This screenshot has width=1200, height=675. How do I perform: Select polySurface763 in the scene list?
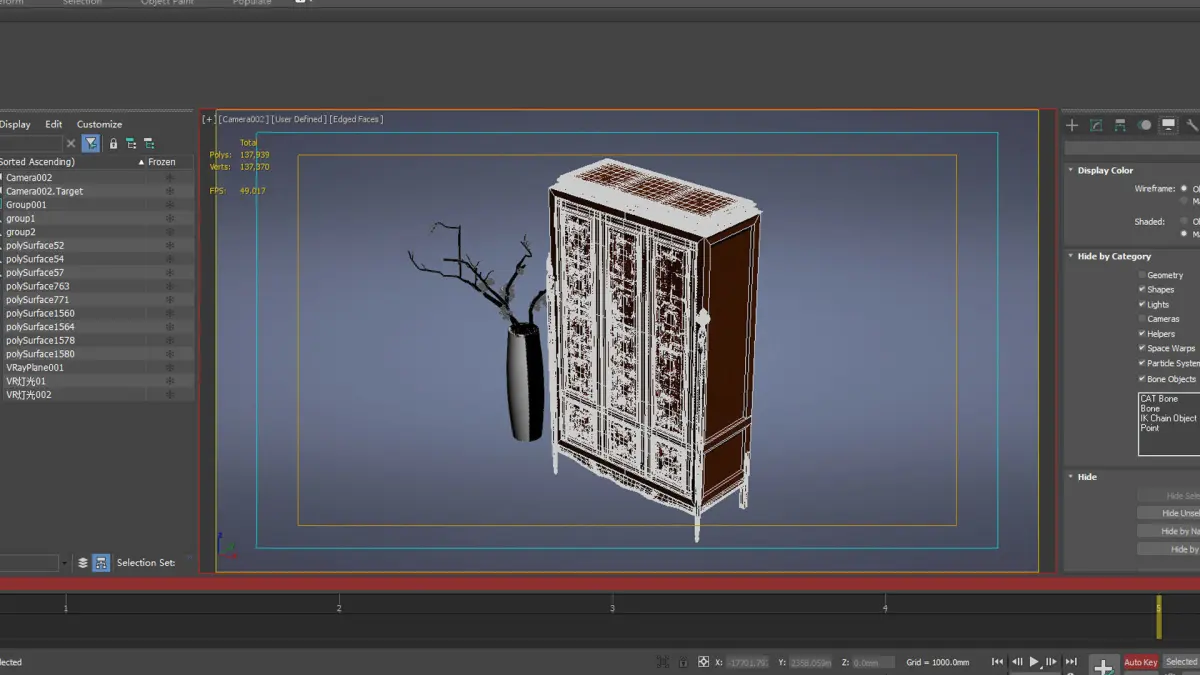coord(37,286)
